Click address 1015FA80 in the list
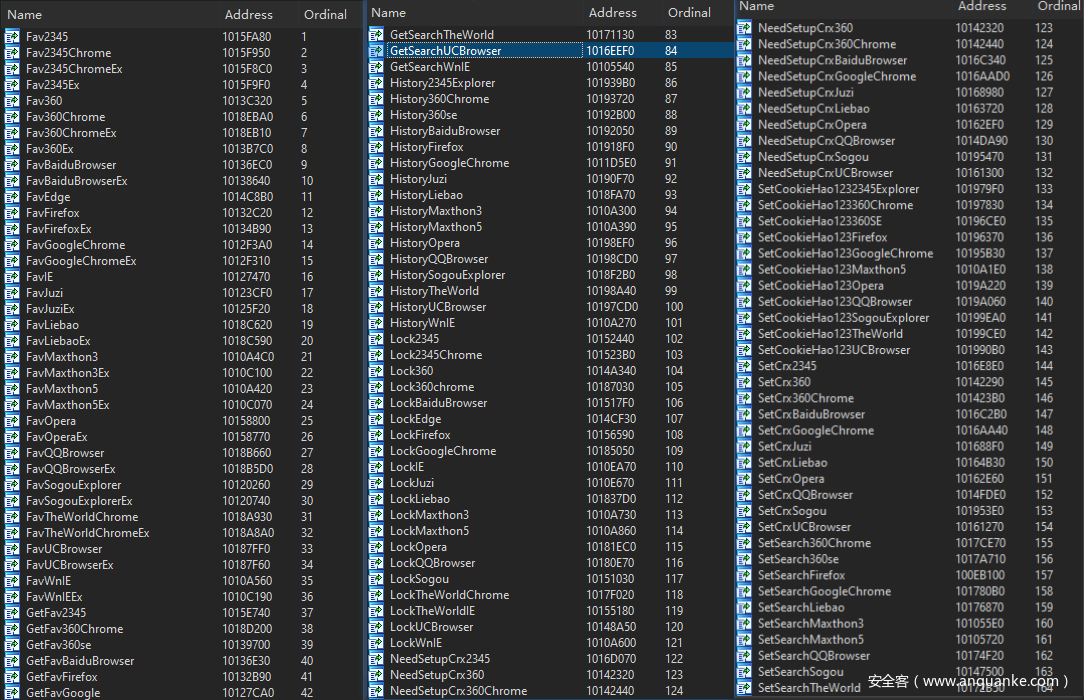Image resolution: width=1084 pixels, height=700 pixels. coord(246,37)
